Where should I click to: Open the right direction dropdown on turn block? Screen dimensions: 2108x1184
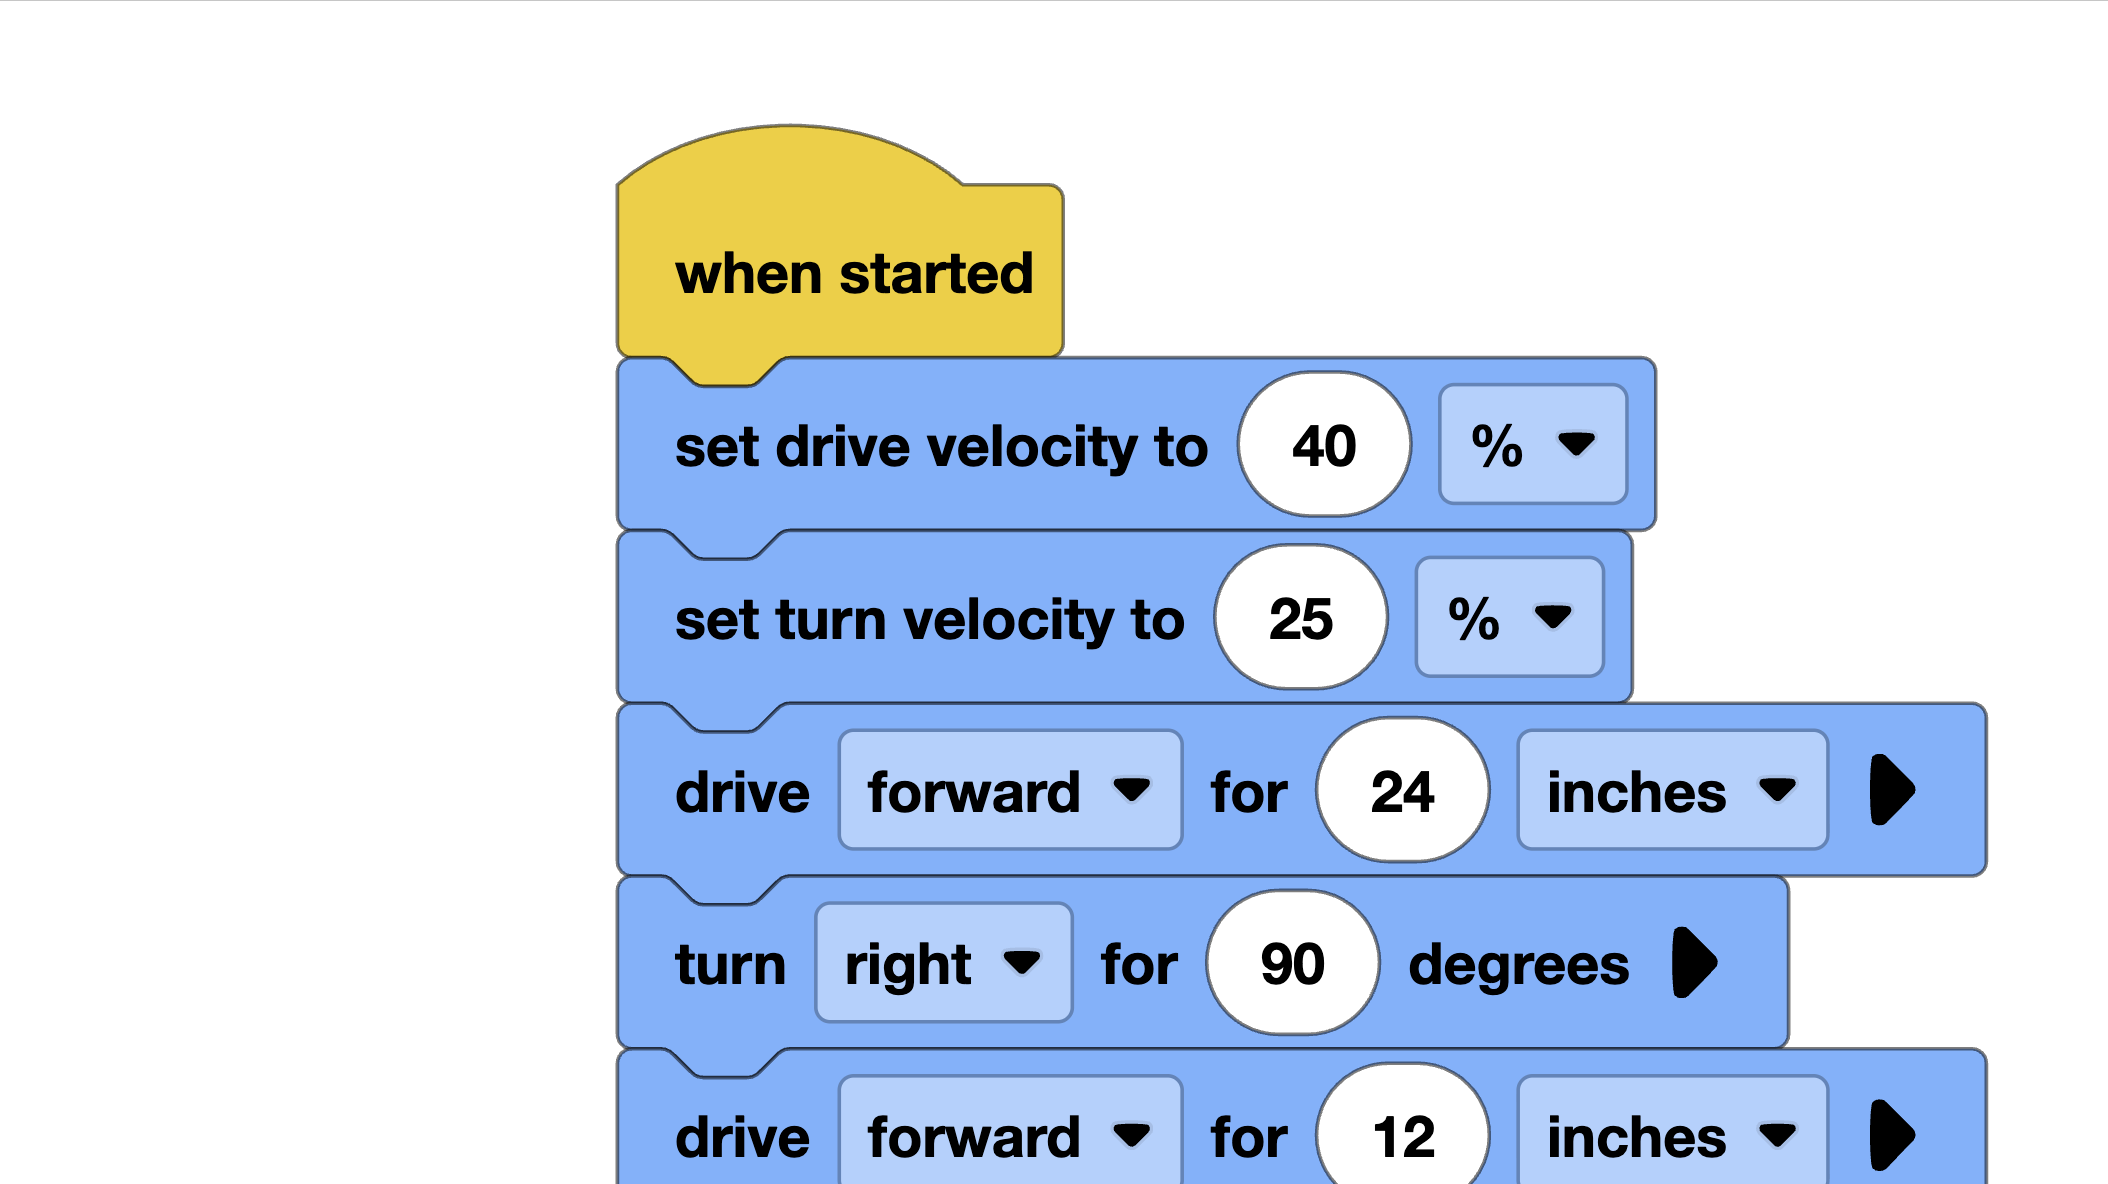[941, 963]
